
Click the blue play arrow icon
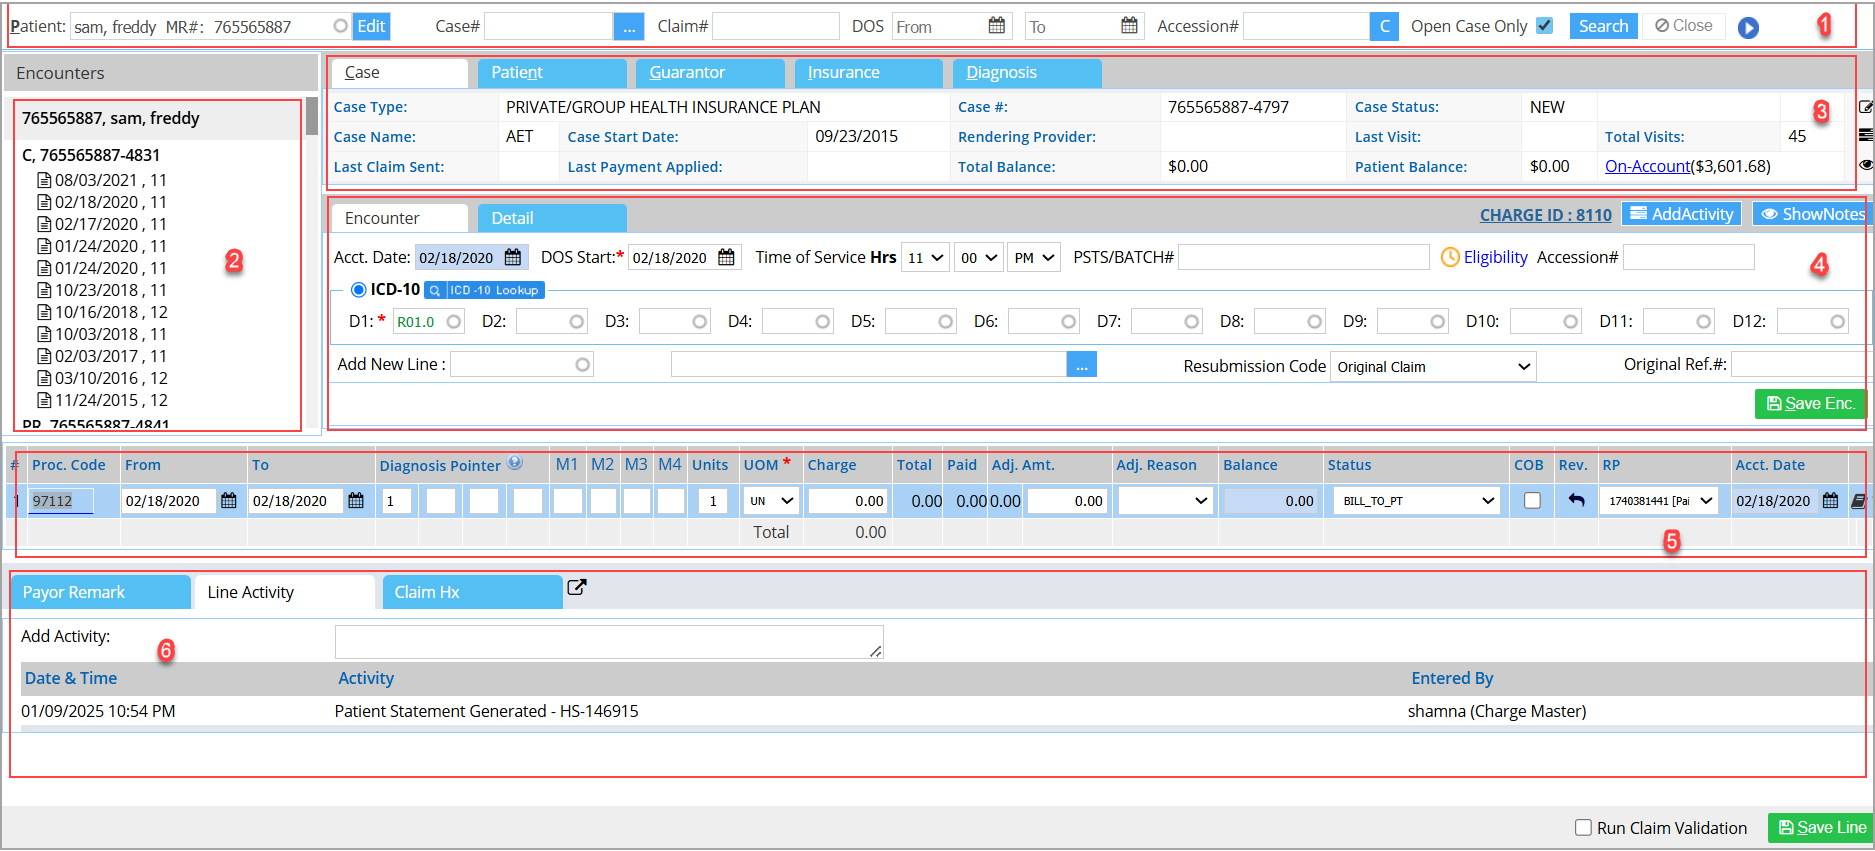[1748, 28]
